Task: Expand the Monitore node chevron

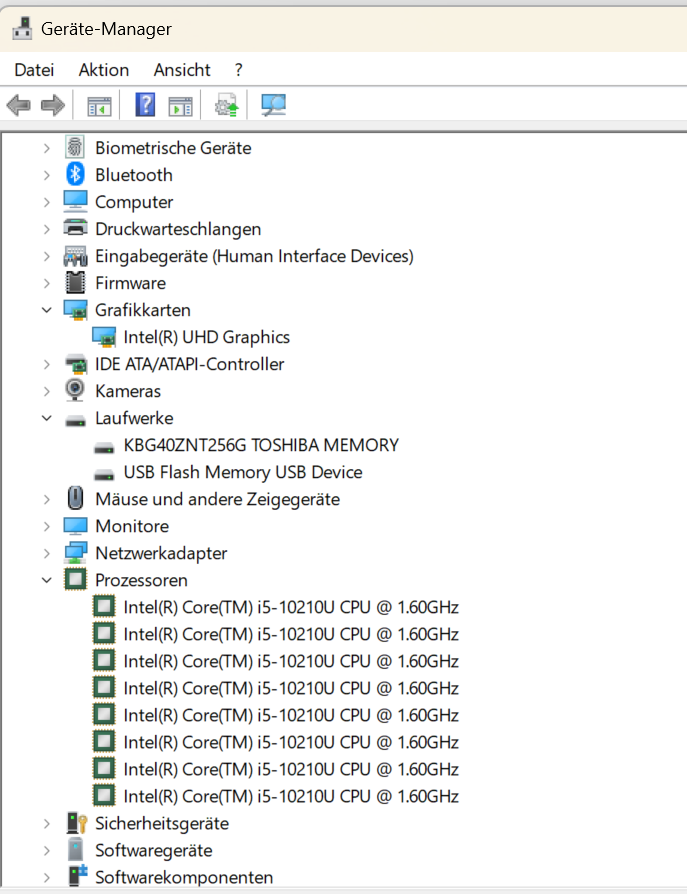Action: click(x=47, y=526)
